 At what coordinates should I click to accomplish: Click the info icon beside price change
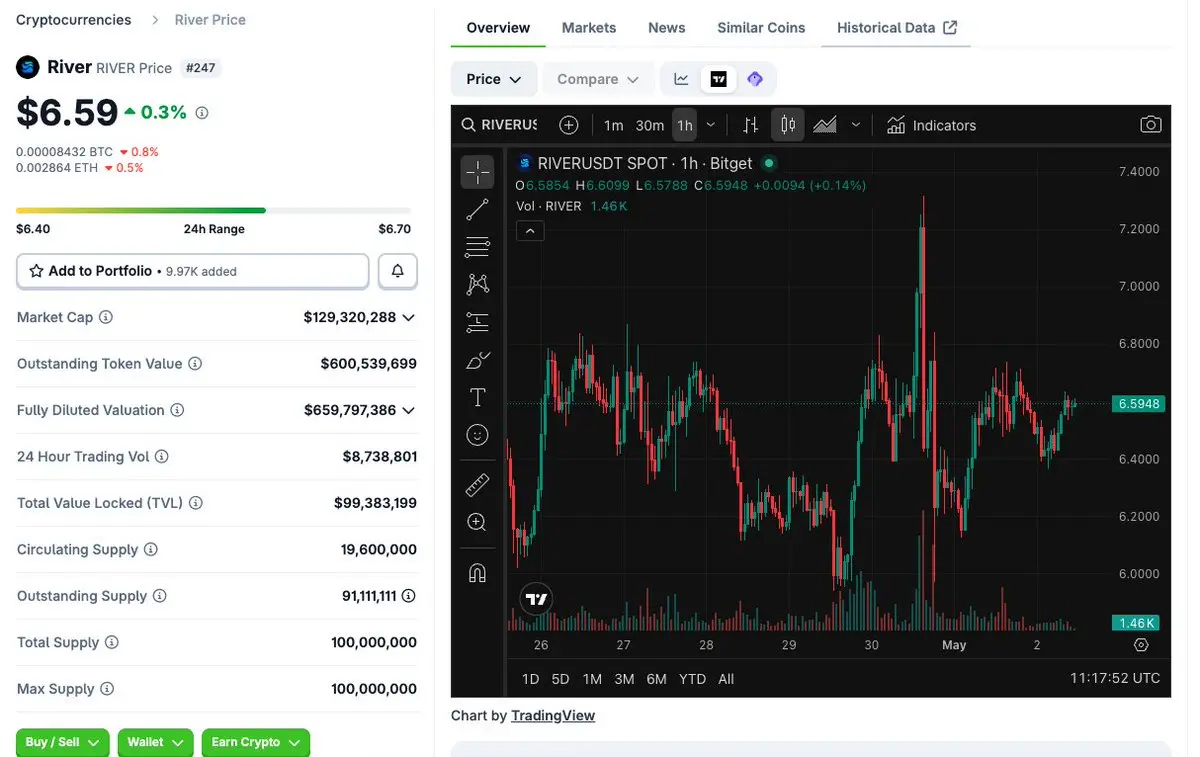pos(202,113)
